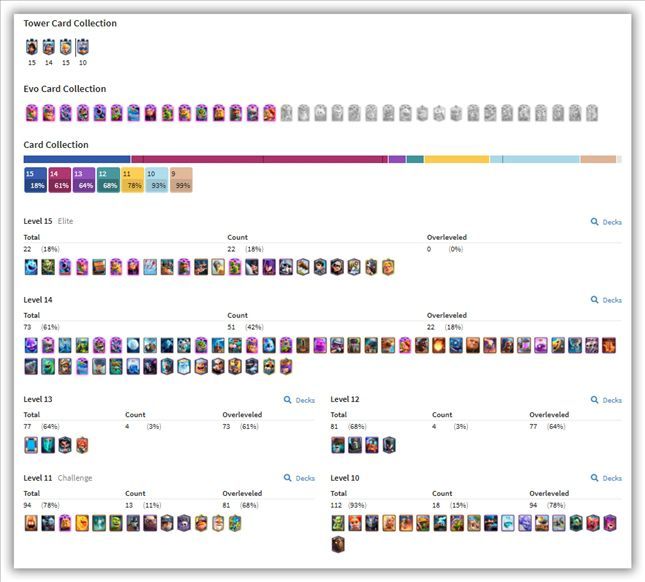Open the Goblins card in Level 10
This screenshot has width=645, height=582.
338,523
